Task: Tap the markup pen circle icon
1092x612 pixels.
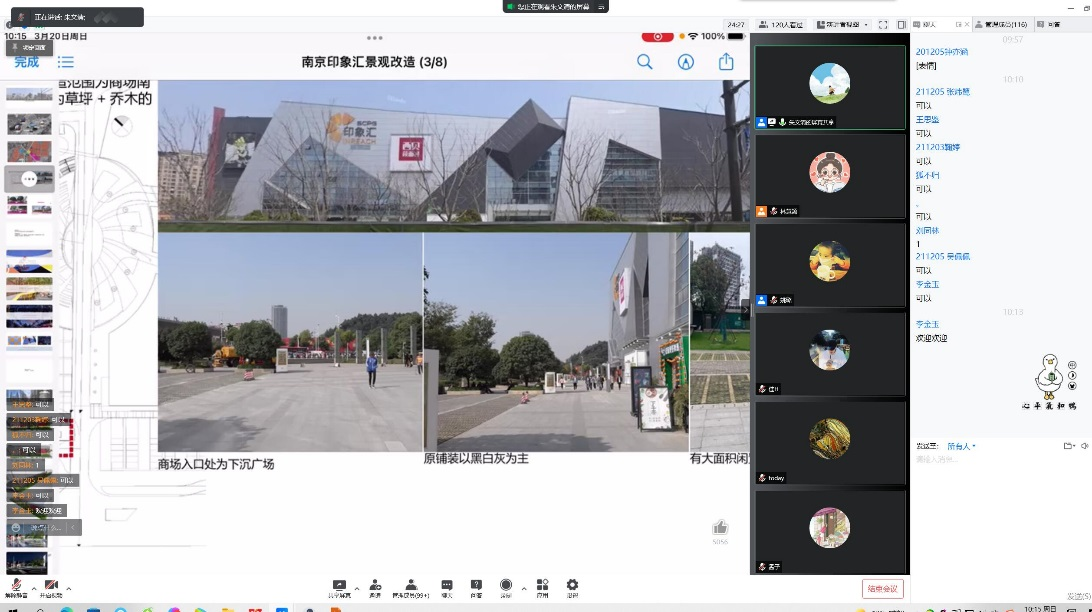Action: 686,62
